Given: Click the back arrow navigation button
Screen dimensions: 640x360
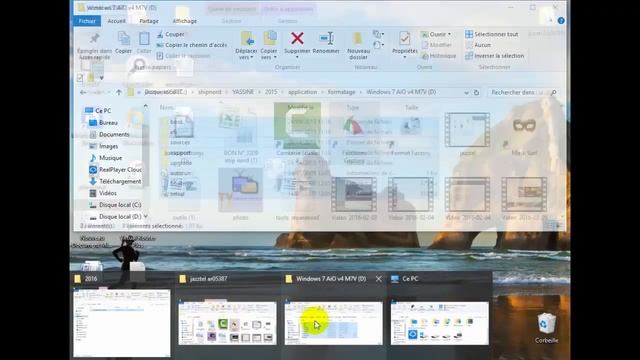Looking at the screenshot, I should click(83, 92).
